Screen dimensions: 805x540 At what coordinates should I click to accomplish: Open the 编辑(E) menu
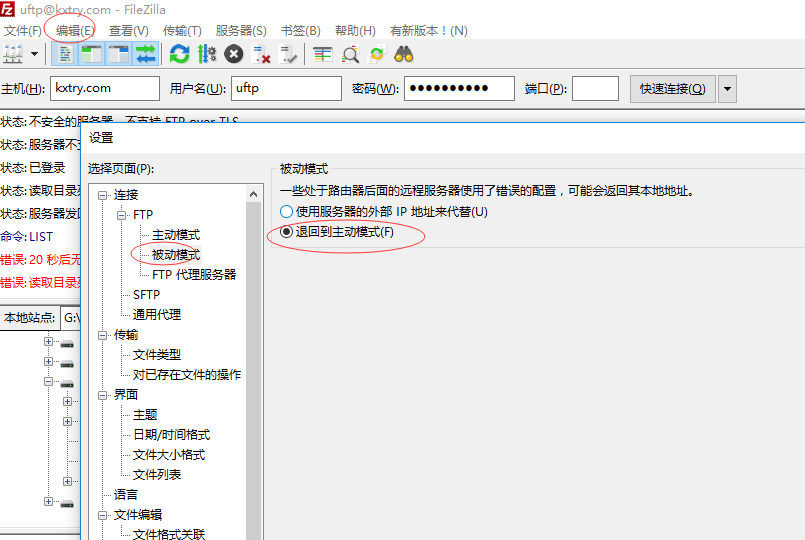[74, 31]
